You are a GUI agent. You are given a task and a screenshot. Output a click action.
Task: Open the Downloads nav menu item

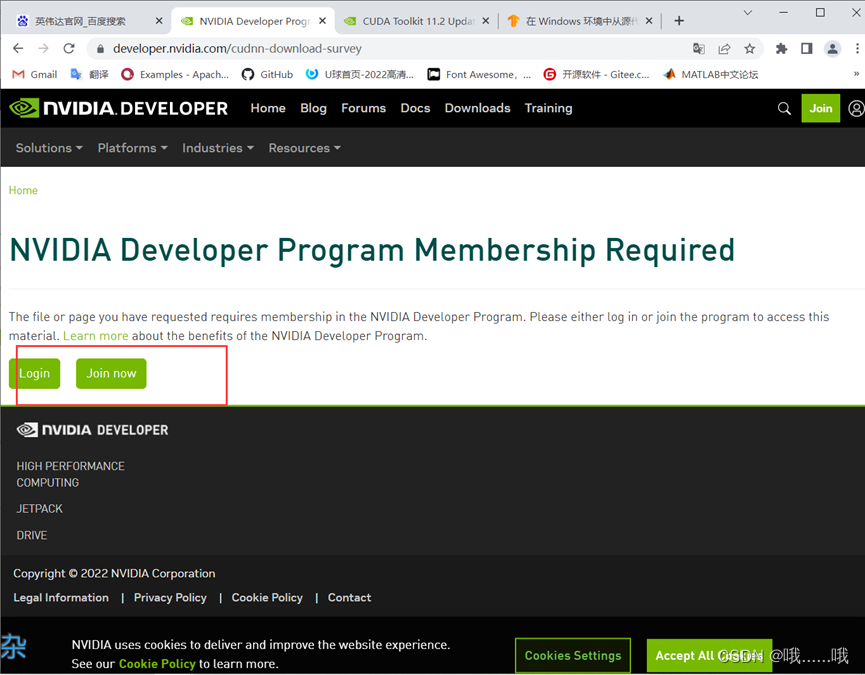[x=478, y=108]
